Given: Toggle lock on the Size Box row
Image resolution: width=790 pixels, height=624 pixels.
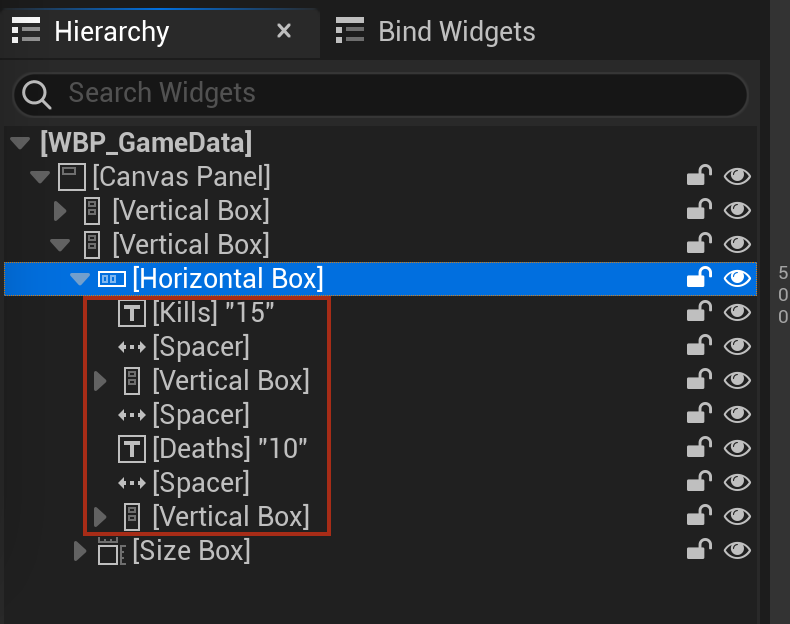Looking at the screenshot, I should pyautogui.click(x=699, y=549).
